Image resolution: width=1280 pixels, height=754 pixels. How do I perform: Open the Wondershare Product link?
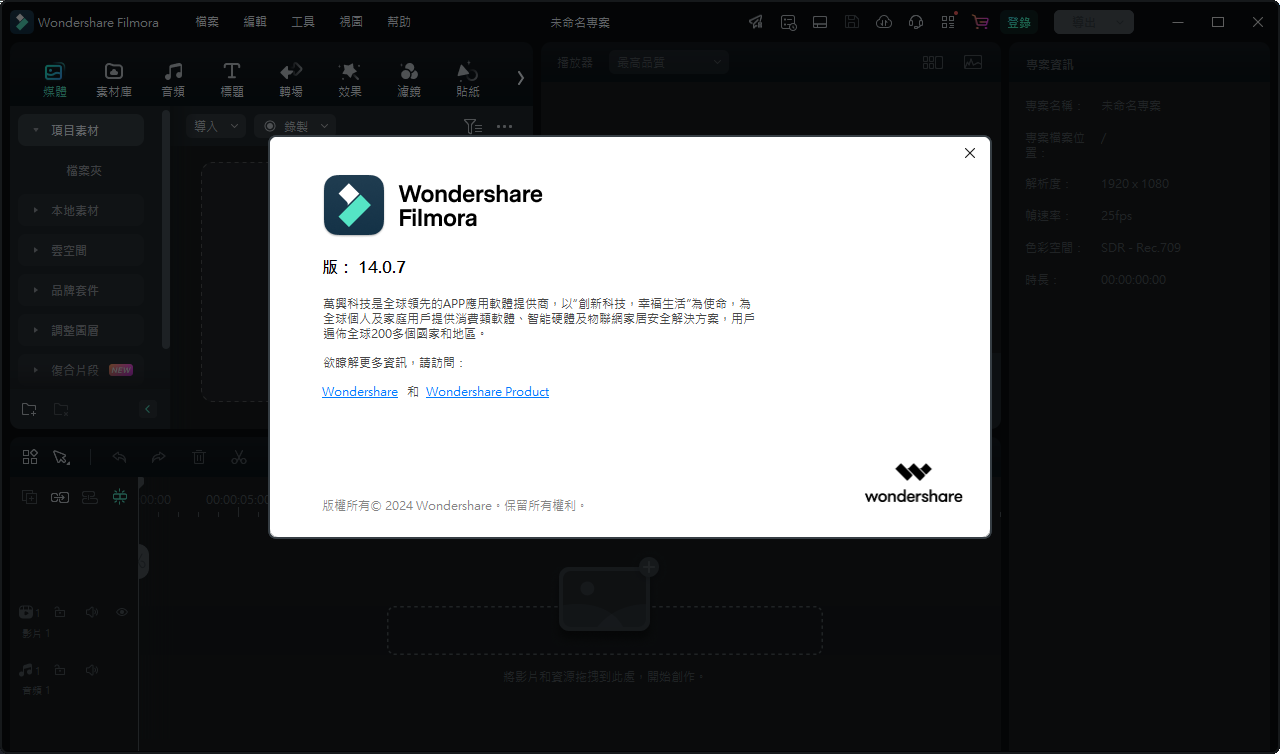[487, 392]
